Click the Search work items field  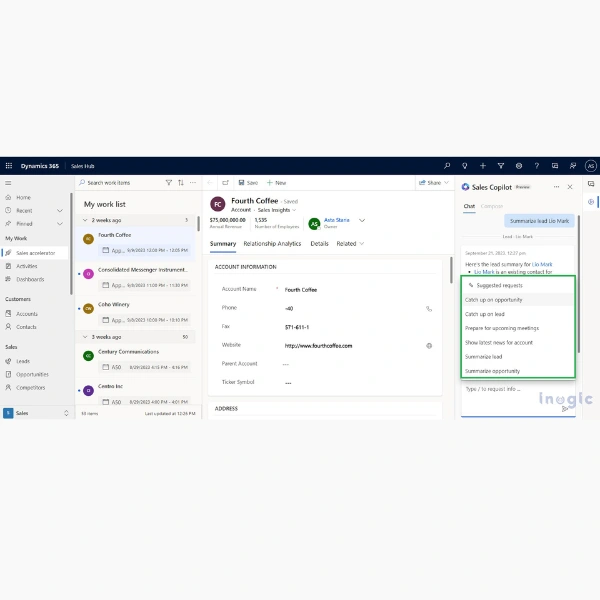pyautogui.click(x=119, y=183)
